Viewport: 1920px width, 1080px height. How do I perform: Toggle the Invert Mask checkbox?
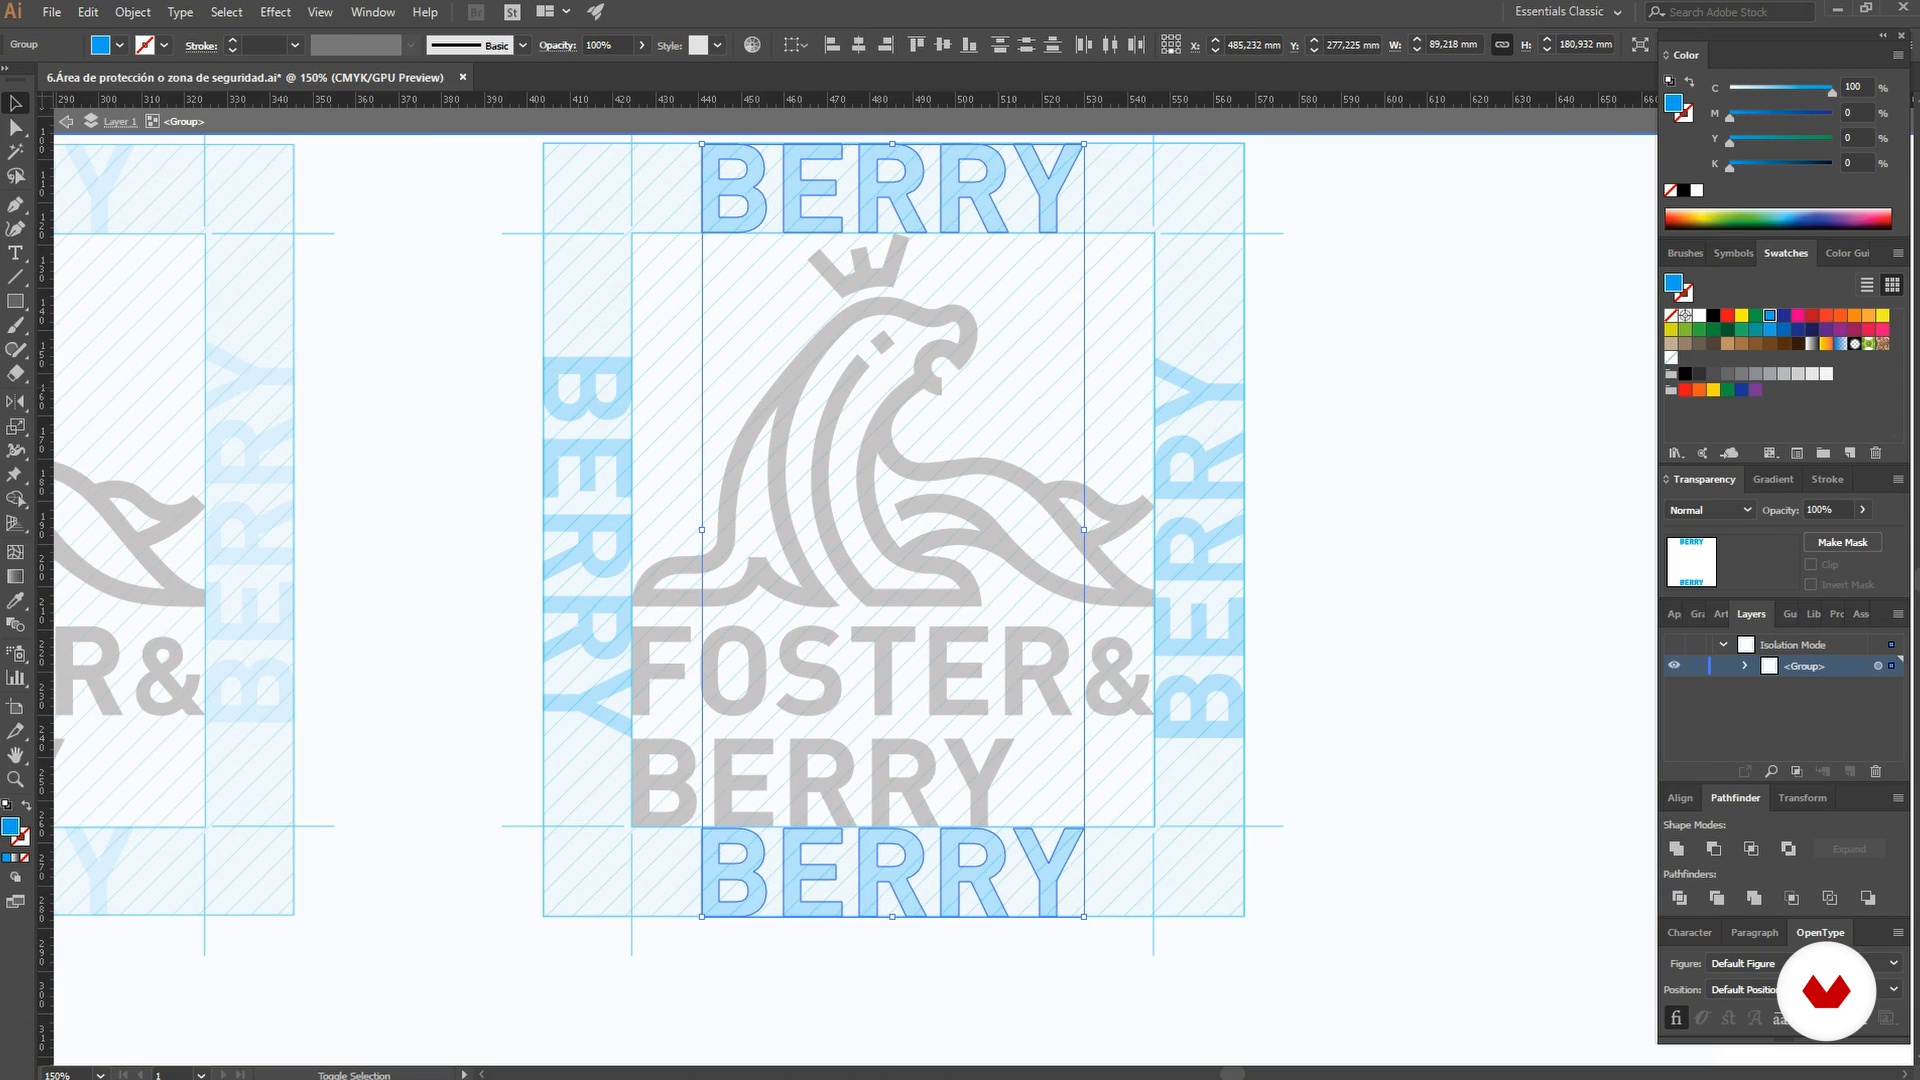pos(1811,585)
